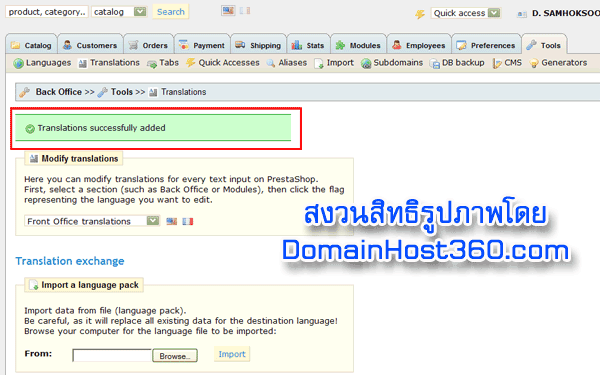Screen dimensions: 600x375
Task: Click the employee icon beside D. SAMHOKSOO
Action: pos(522,14)
